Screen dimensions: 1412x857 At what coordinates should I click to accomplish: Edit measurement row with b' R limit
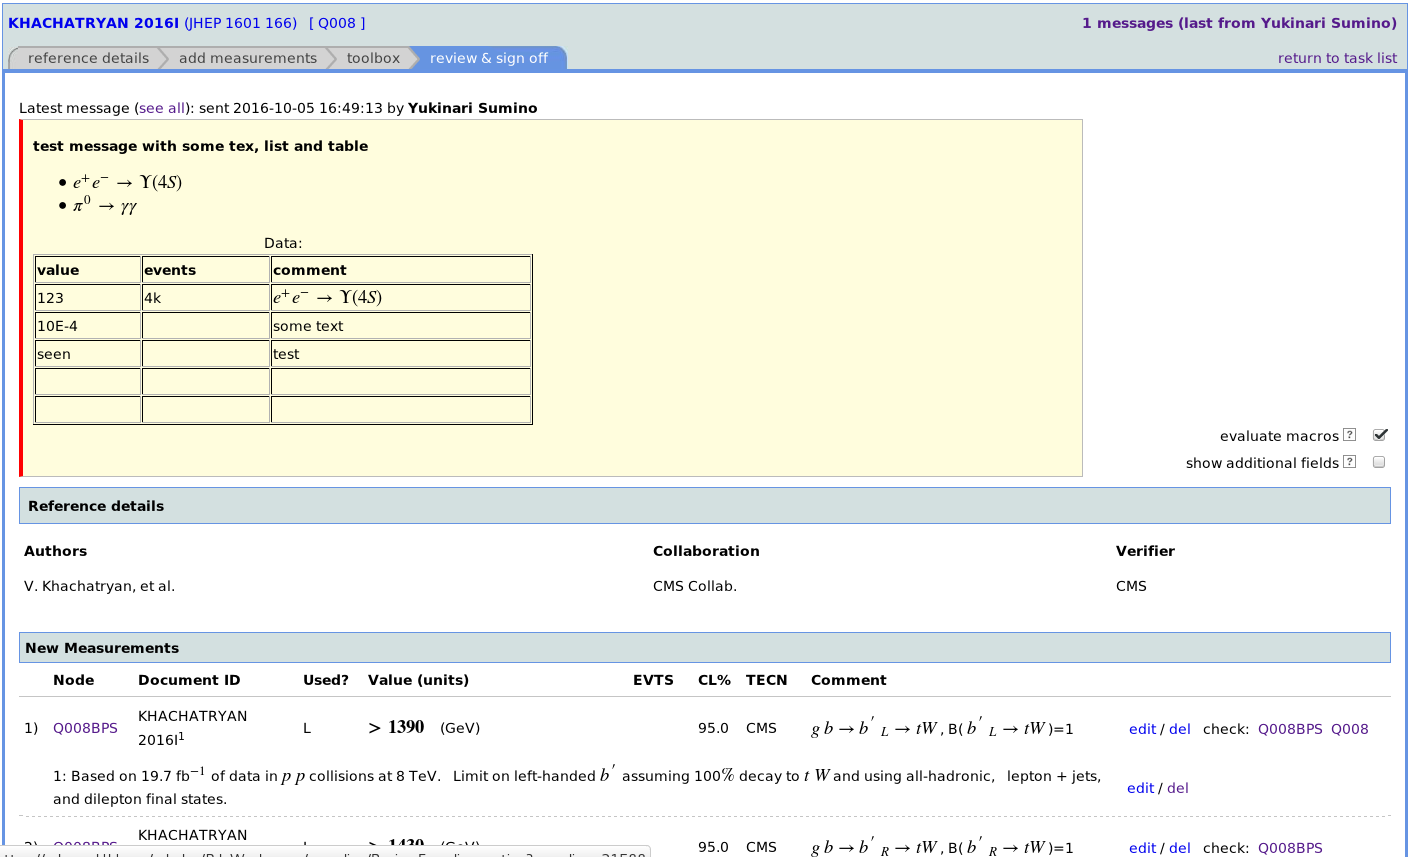(x=1142, y=848)
